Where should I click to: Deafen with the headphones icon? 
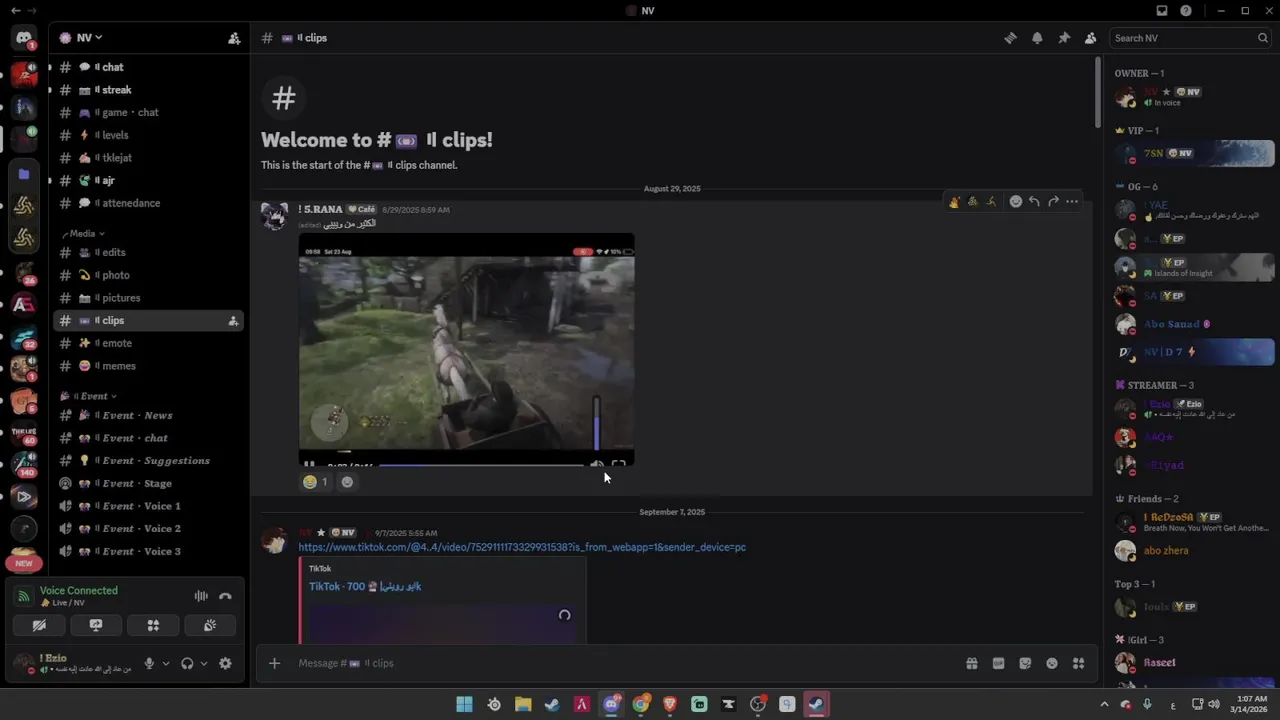point(187,663)
